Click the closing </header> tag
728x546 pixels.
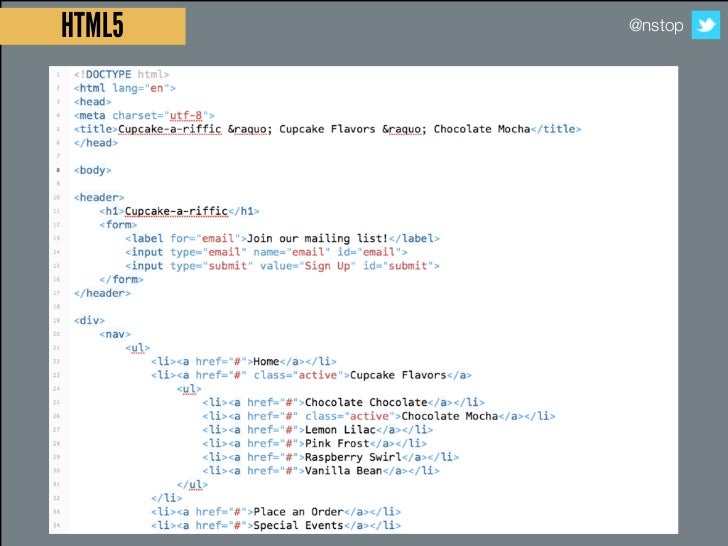[102, 293]
